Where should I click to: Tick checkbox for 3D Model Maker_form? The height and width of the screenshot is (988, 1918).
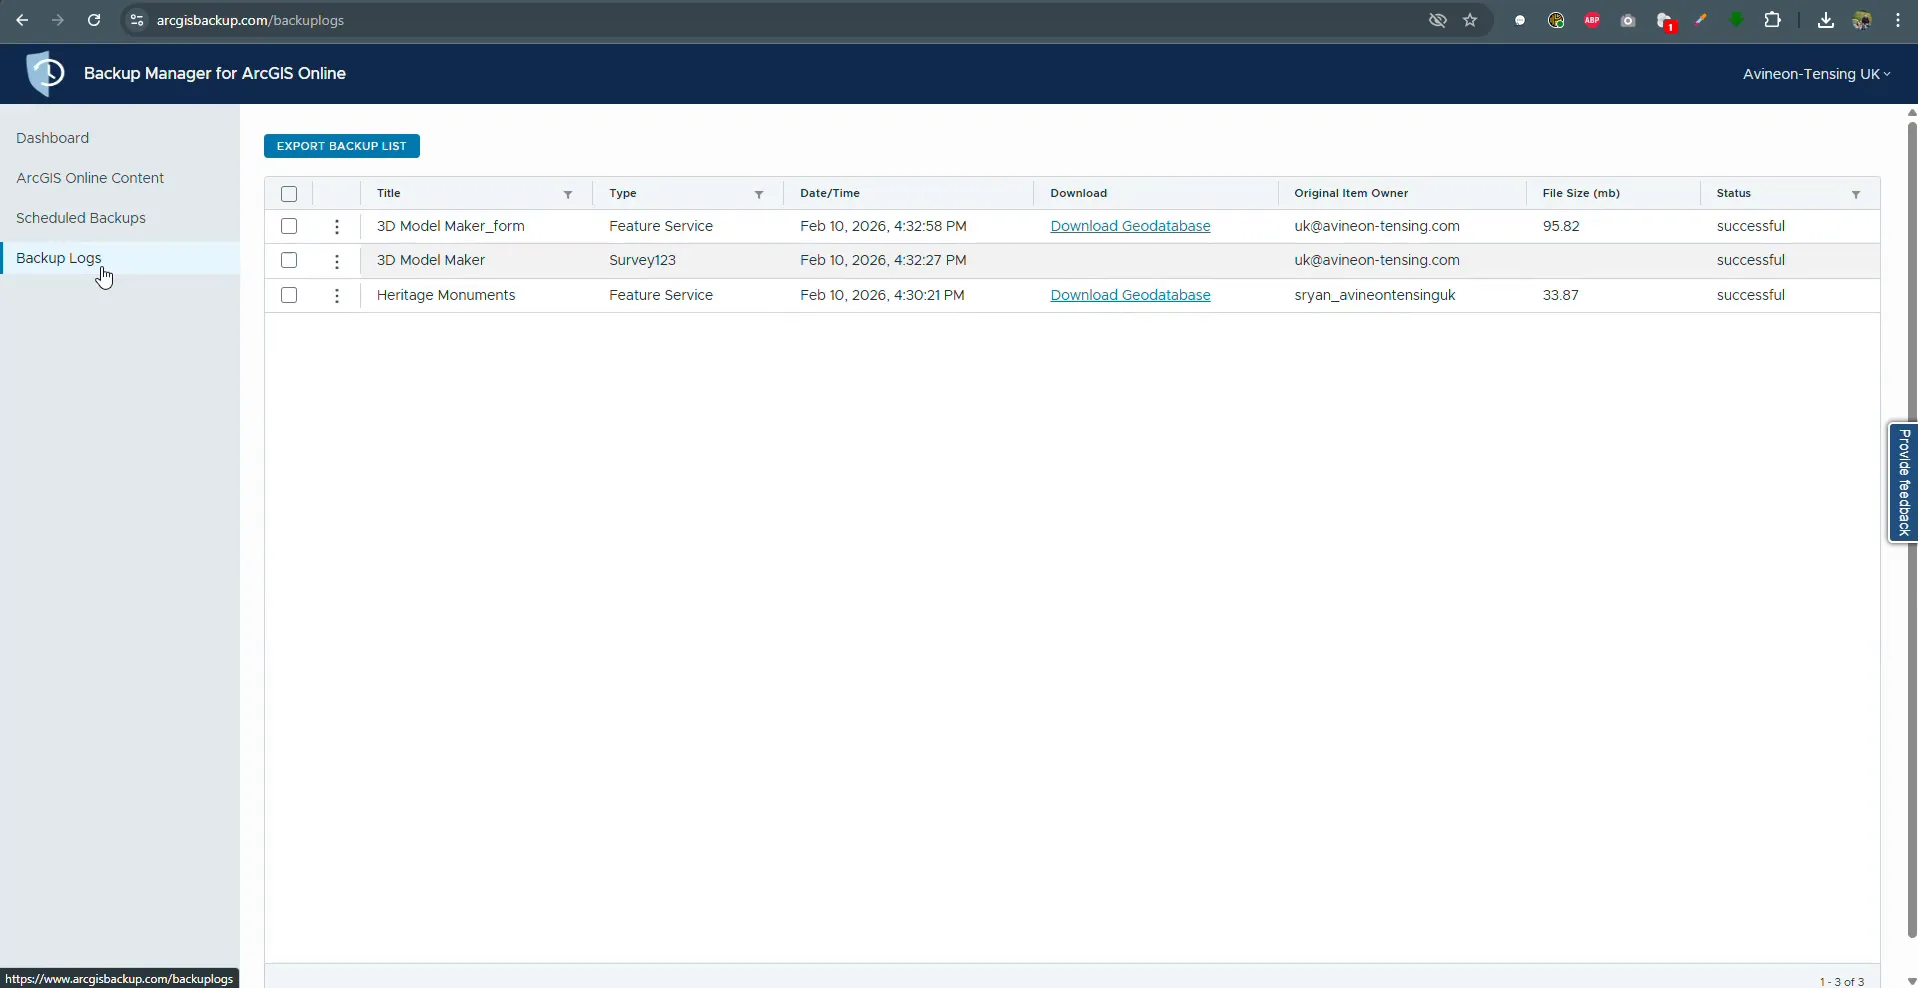click(x=289, y=226)
